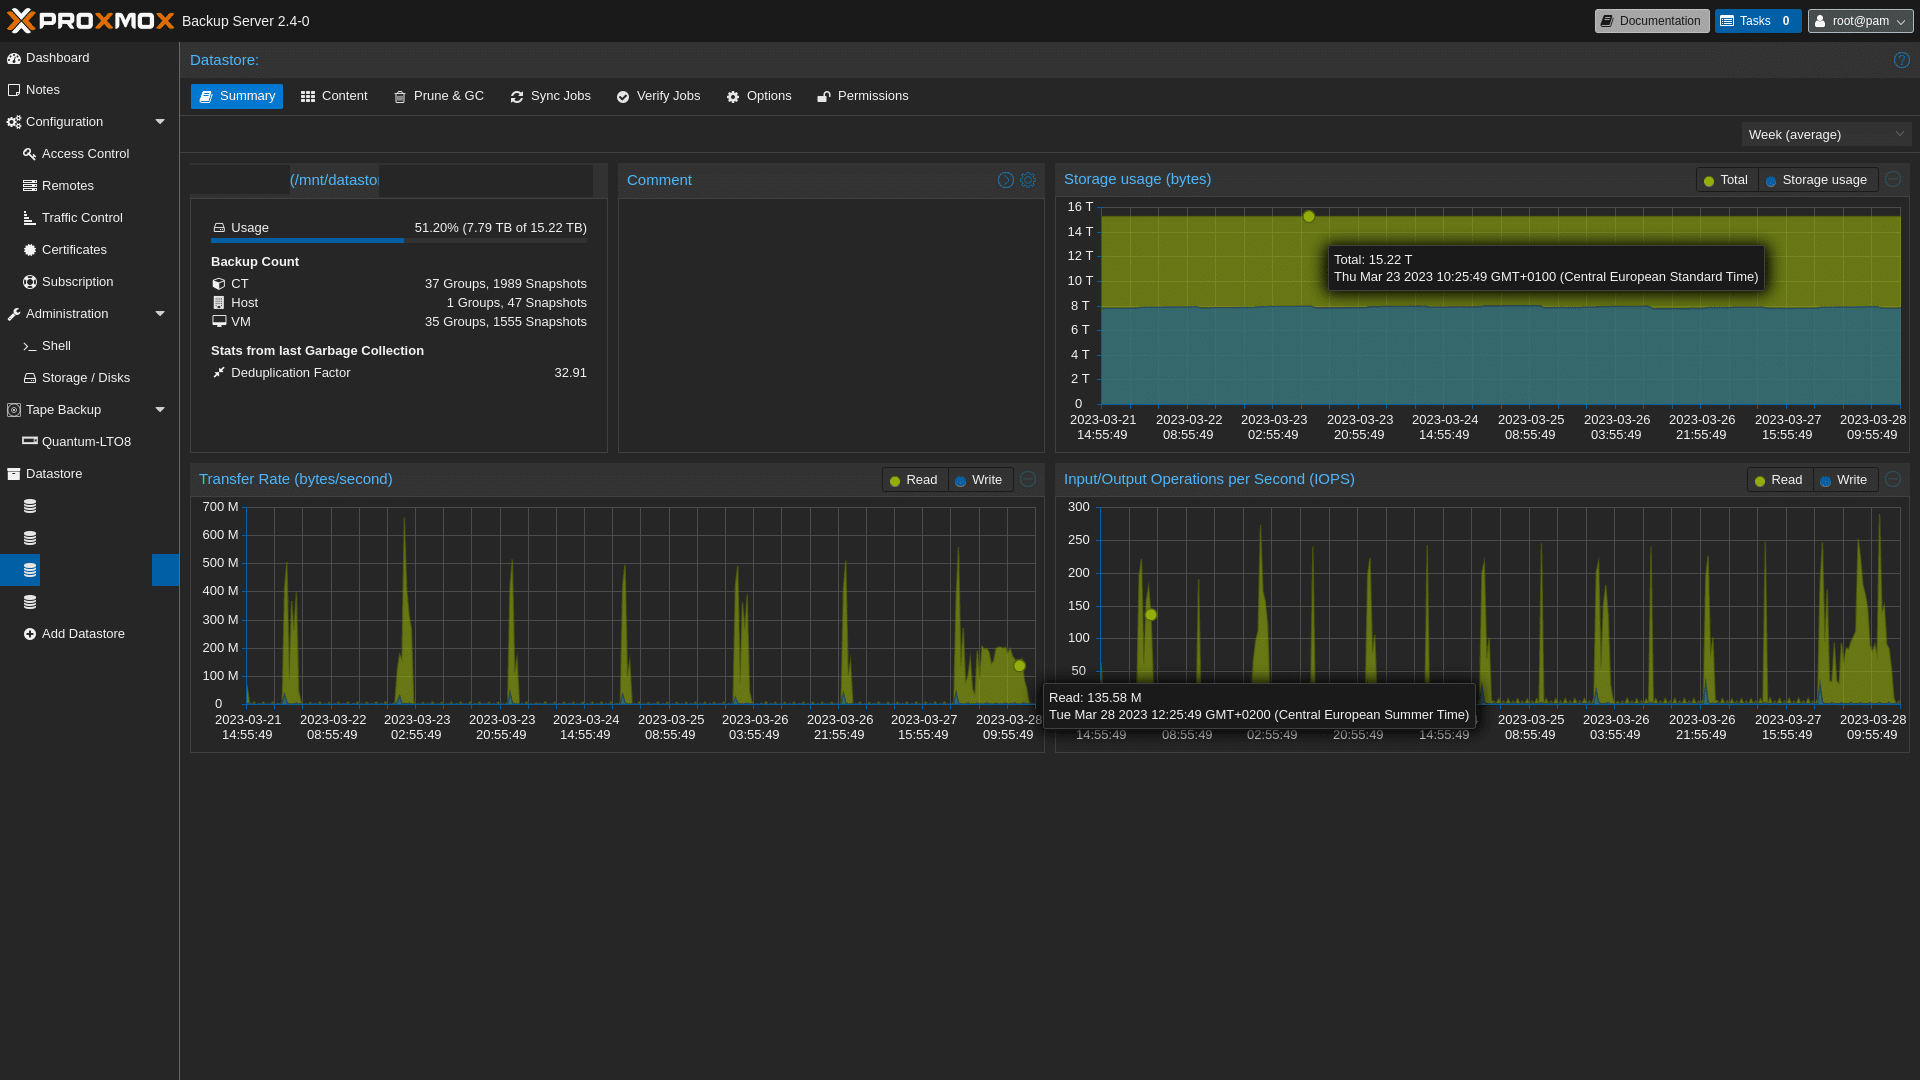Toggle Total storage usage line visibility
The image size is (1920, 1080).
point(1725,179)
